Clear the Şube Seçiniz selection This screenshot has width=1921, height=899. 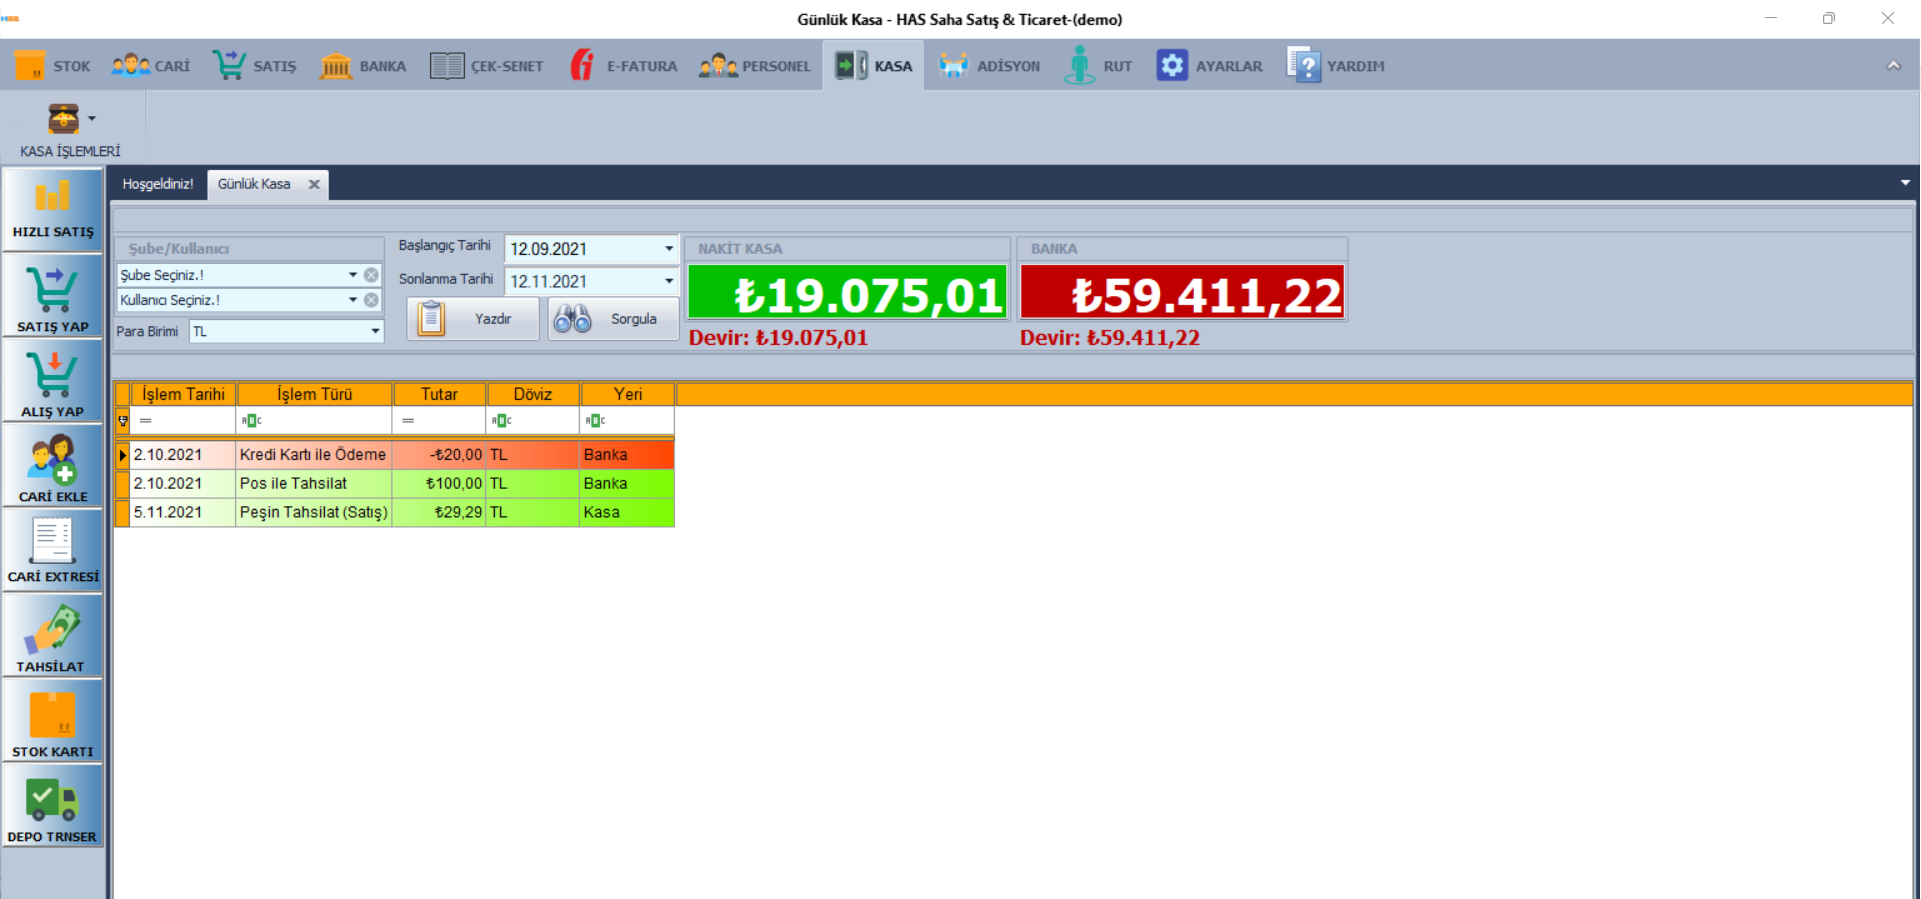pyautogui.click(x=371, y=275)
